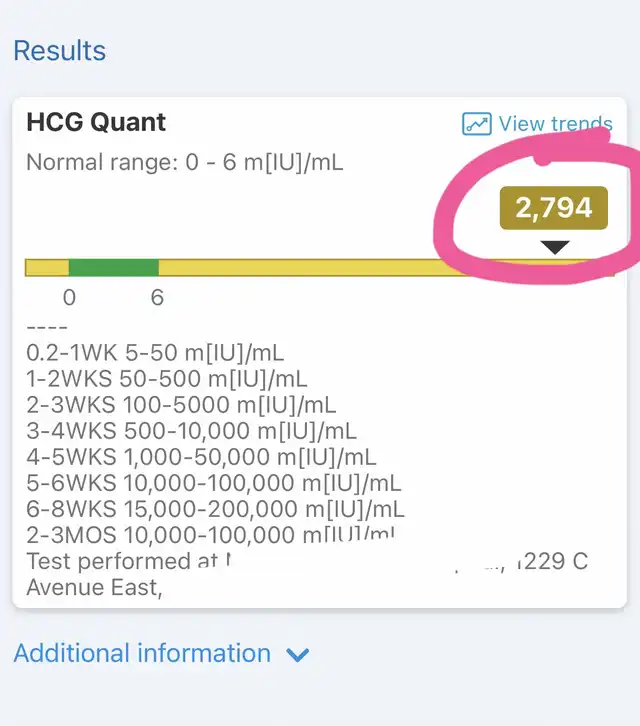Screen dimensions: 640x726
Task: Click the Additional information text
Action: click(x=142, y=654)
